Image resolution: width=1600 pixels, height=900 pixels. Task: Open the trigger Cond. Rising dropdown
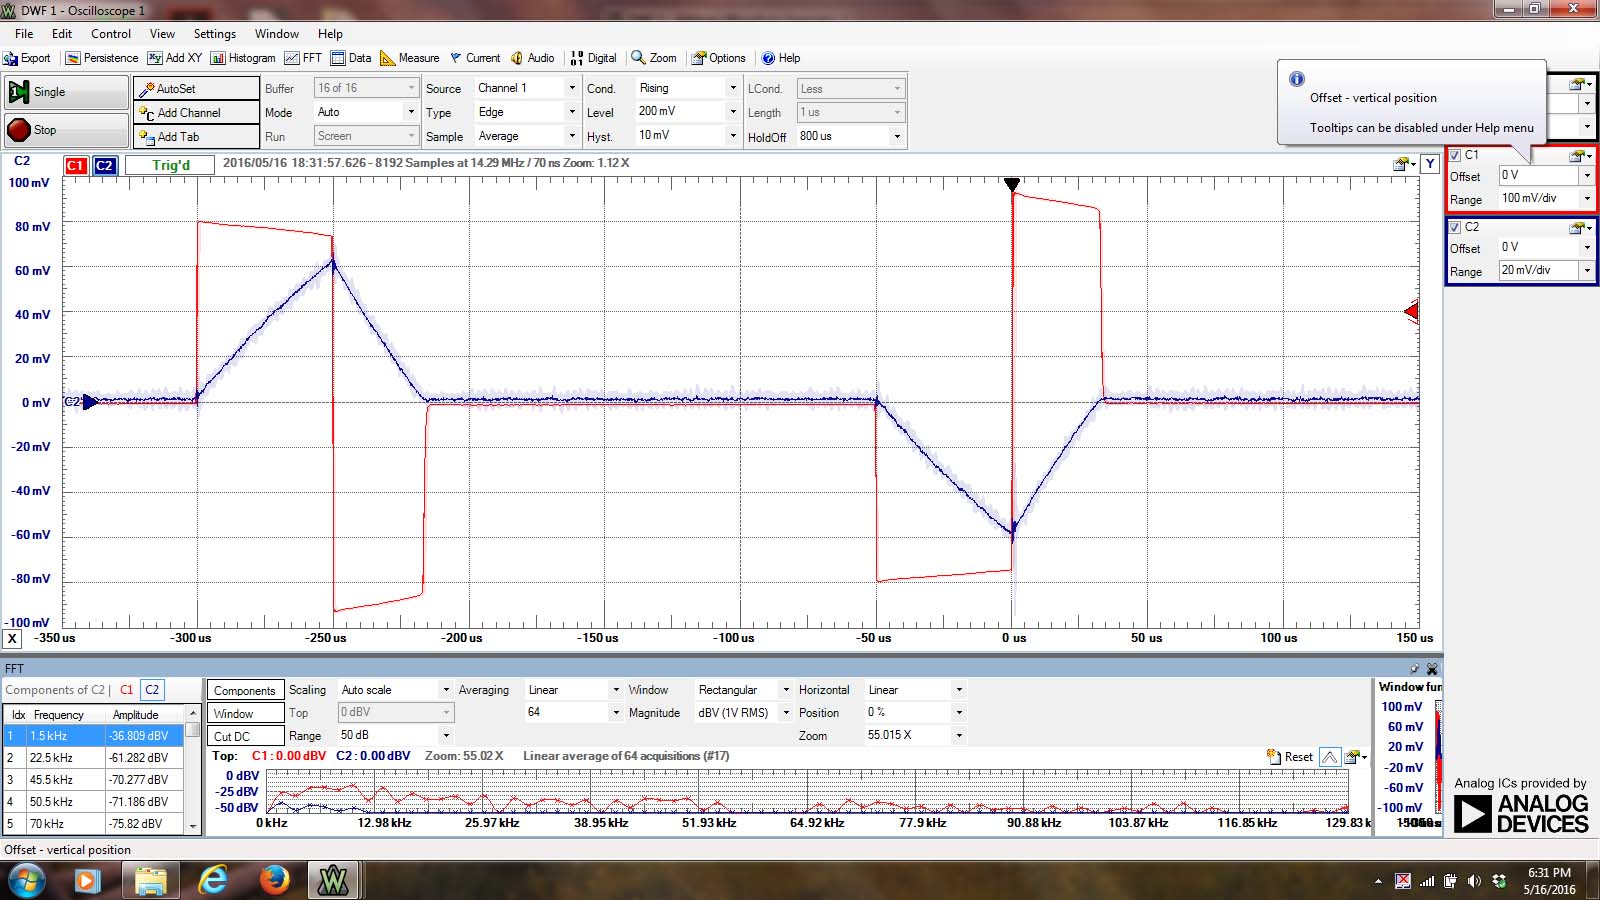733,88
